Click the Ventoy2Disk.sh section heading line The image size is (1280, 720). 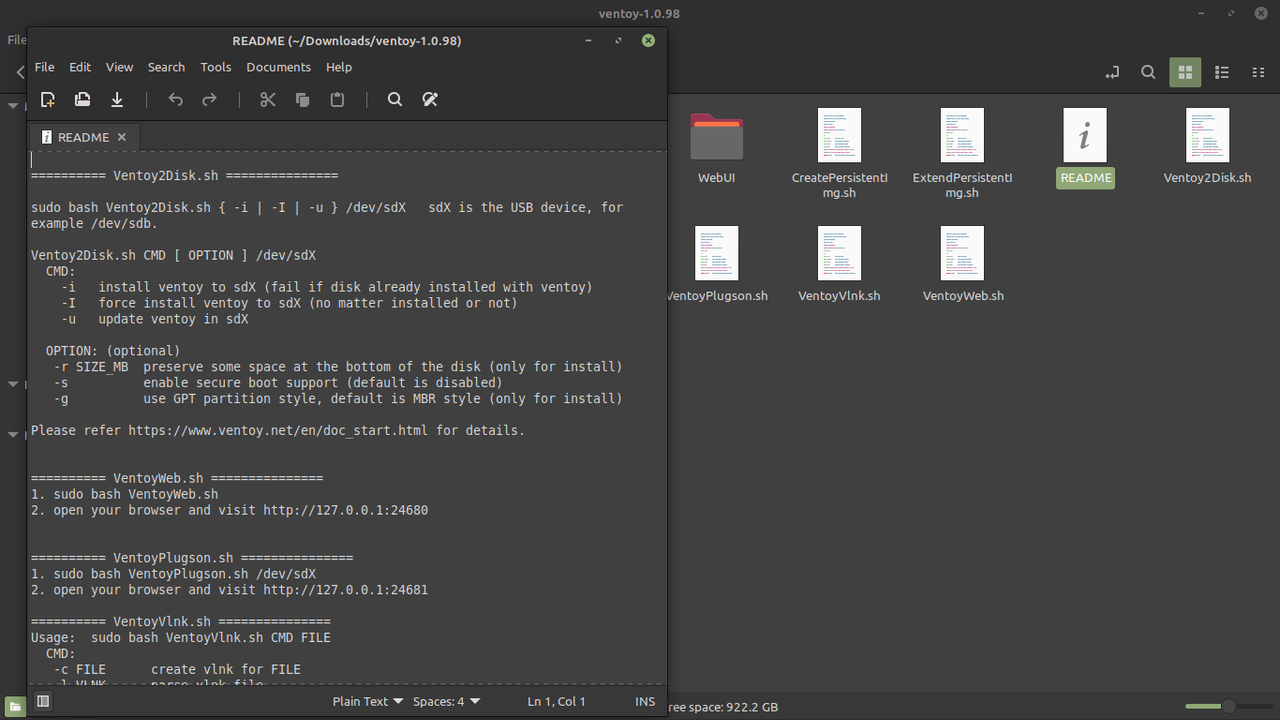coord(184,175)
